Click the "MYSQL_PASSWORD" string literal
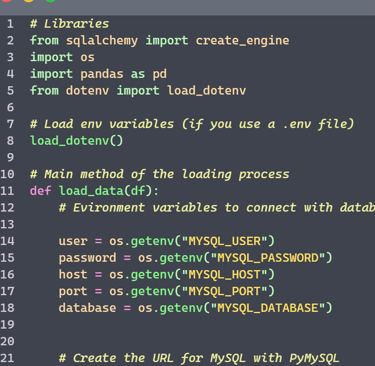This screenshot has height=366, width=375. [268, 258]
